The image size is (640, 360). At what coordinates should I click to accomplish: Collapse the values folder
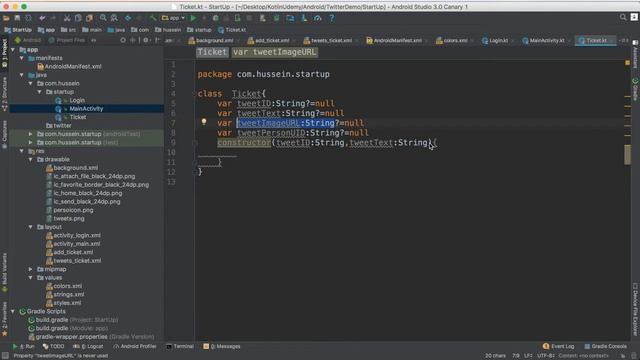pos(31,278)
